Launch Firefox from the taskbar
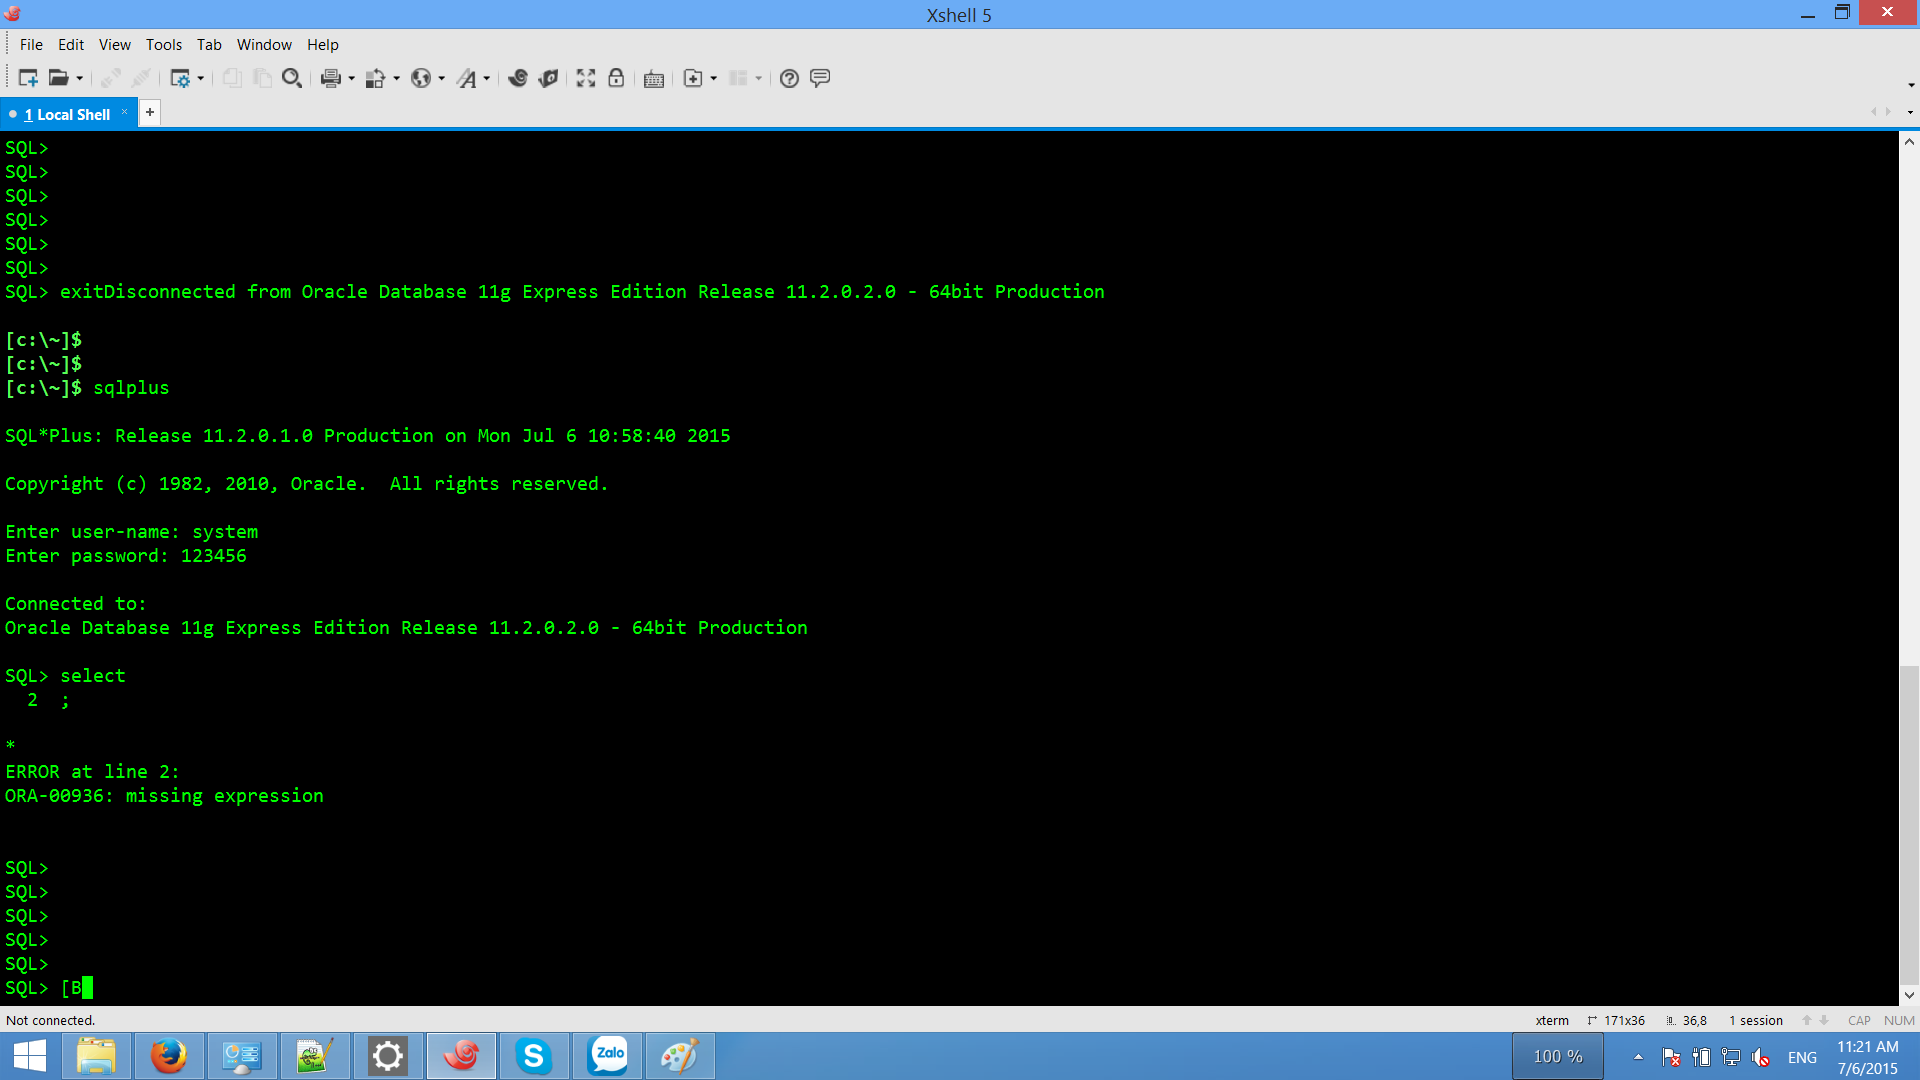Viewport: 1920px width, 1080px height. [169, 1056]
